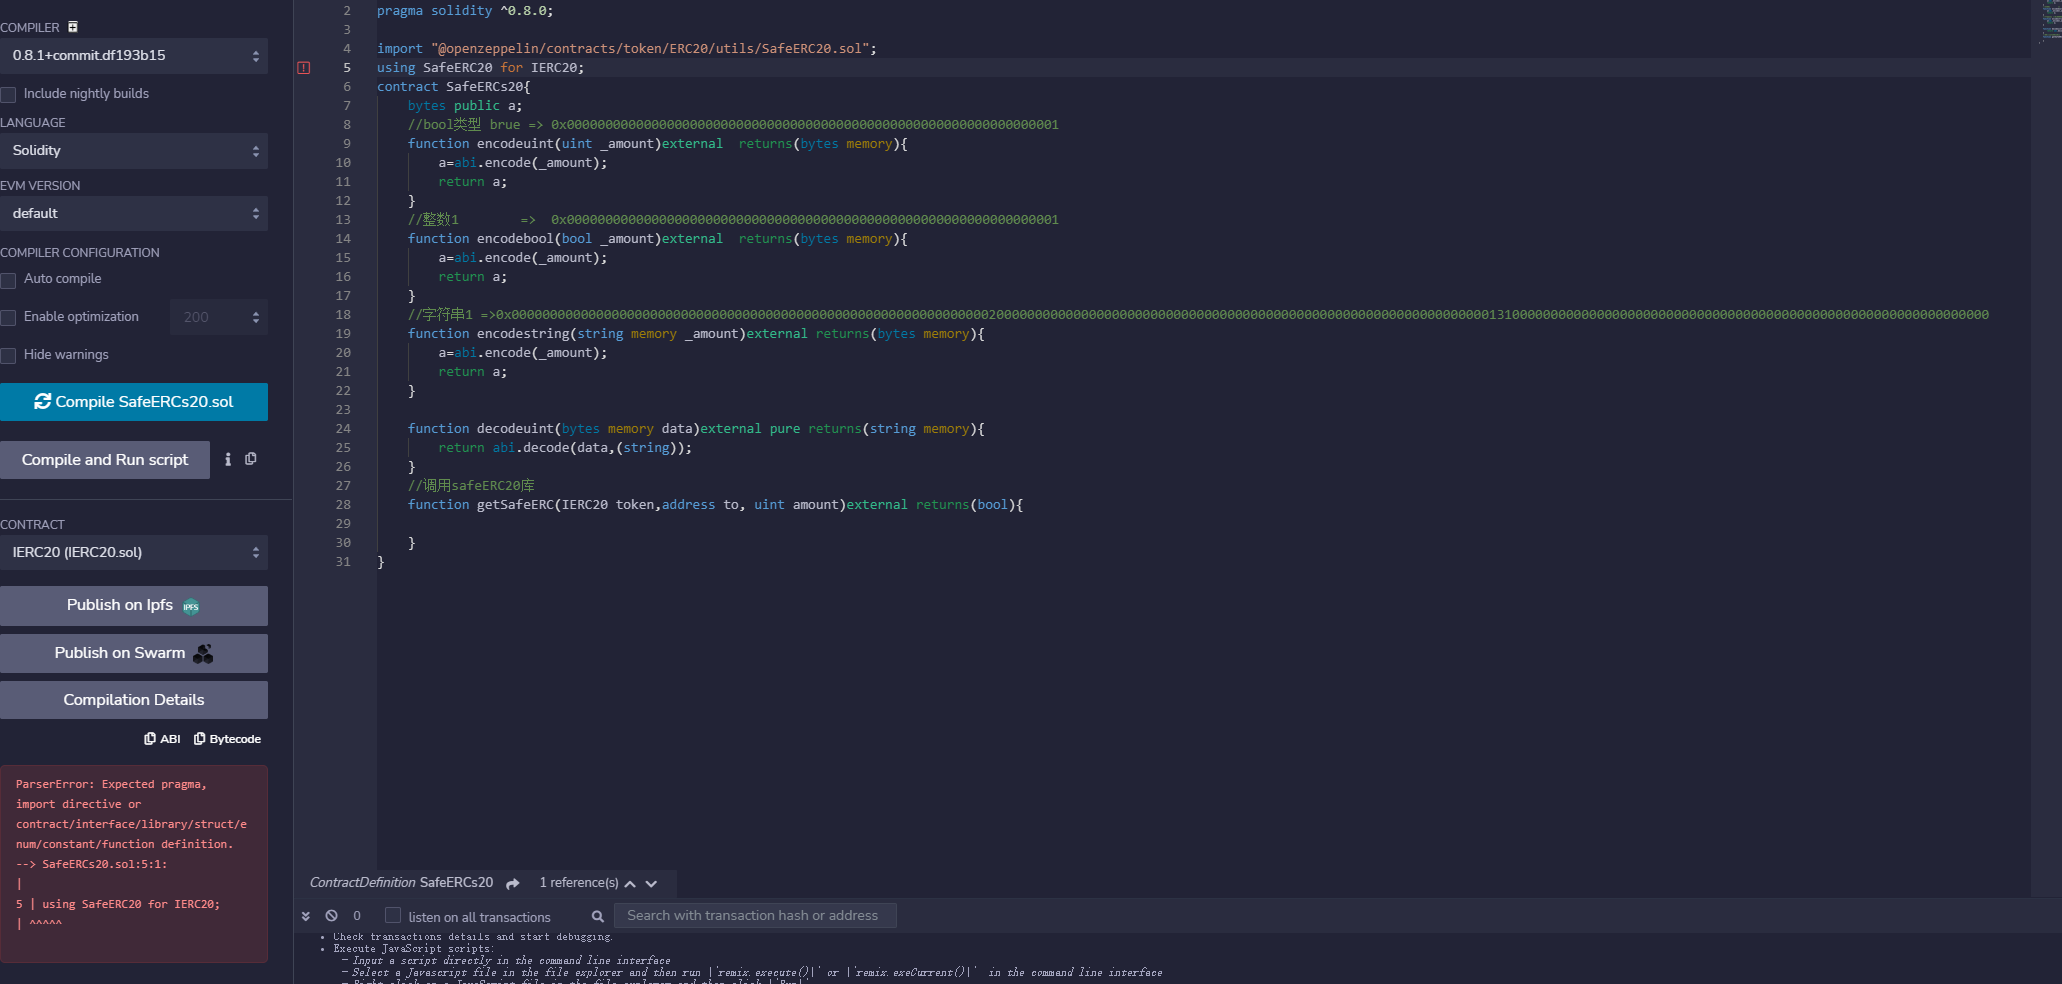
Task: Click the refresh icon on the Compile button
Action: pos(43,401)
